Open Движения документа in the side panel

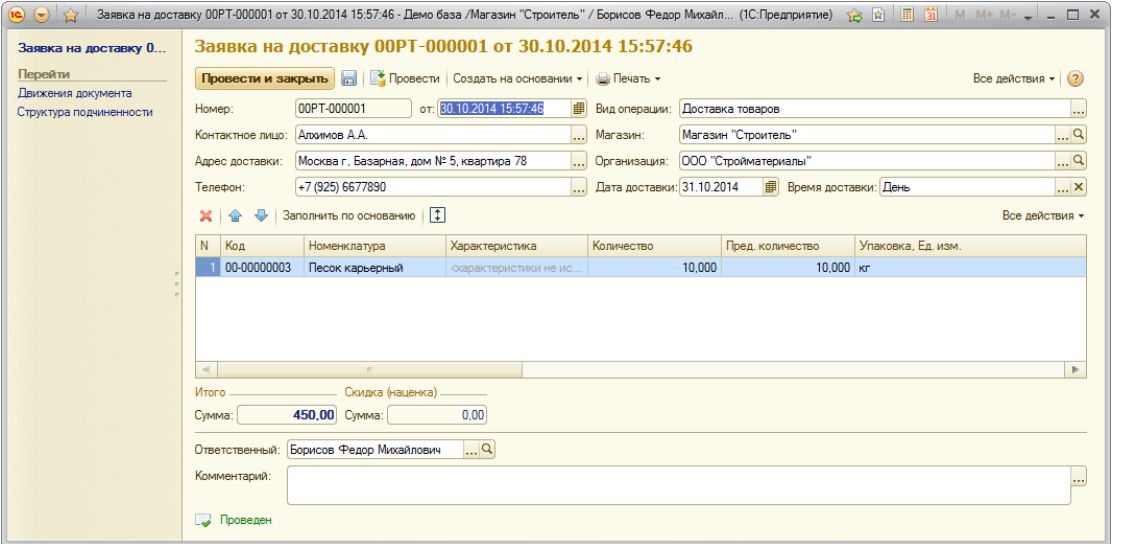click(x=74, y=93)
